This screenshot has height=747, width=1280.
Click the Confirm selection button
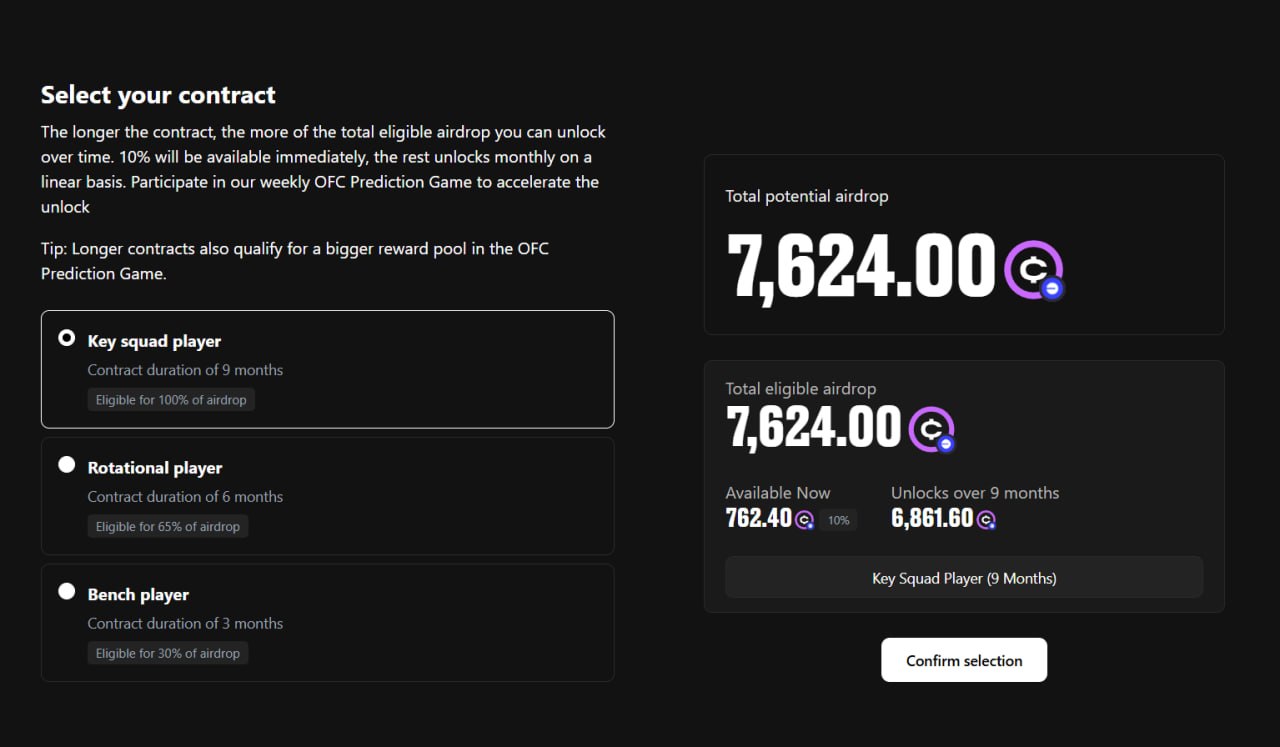pyautogui.click(x=964, y=660)
